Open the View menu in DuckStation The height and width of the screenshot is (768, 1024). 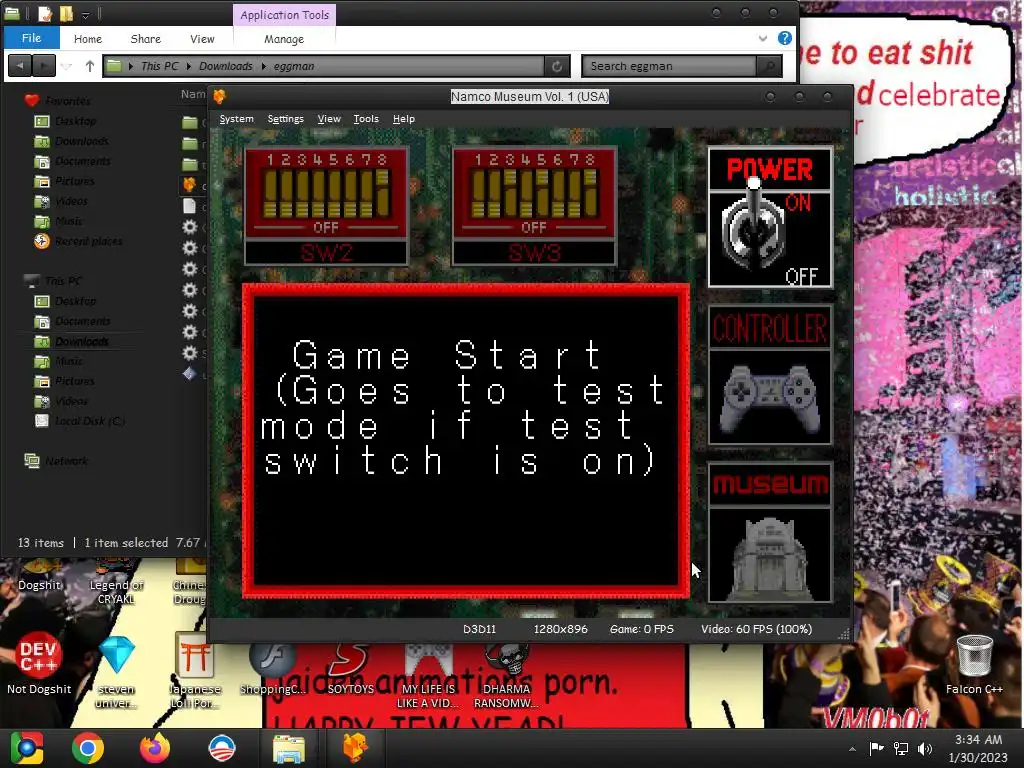(329, 119)
